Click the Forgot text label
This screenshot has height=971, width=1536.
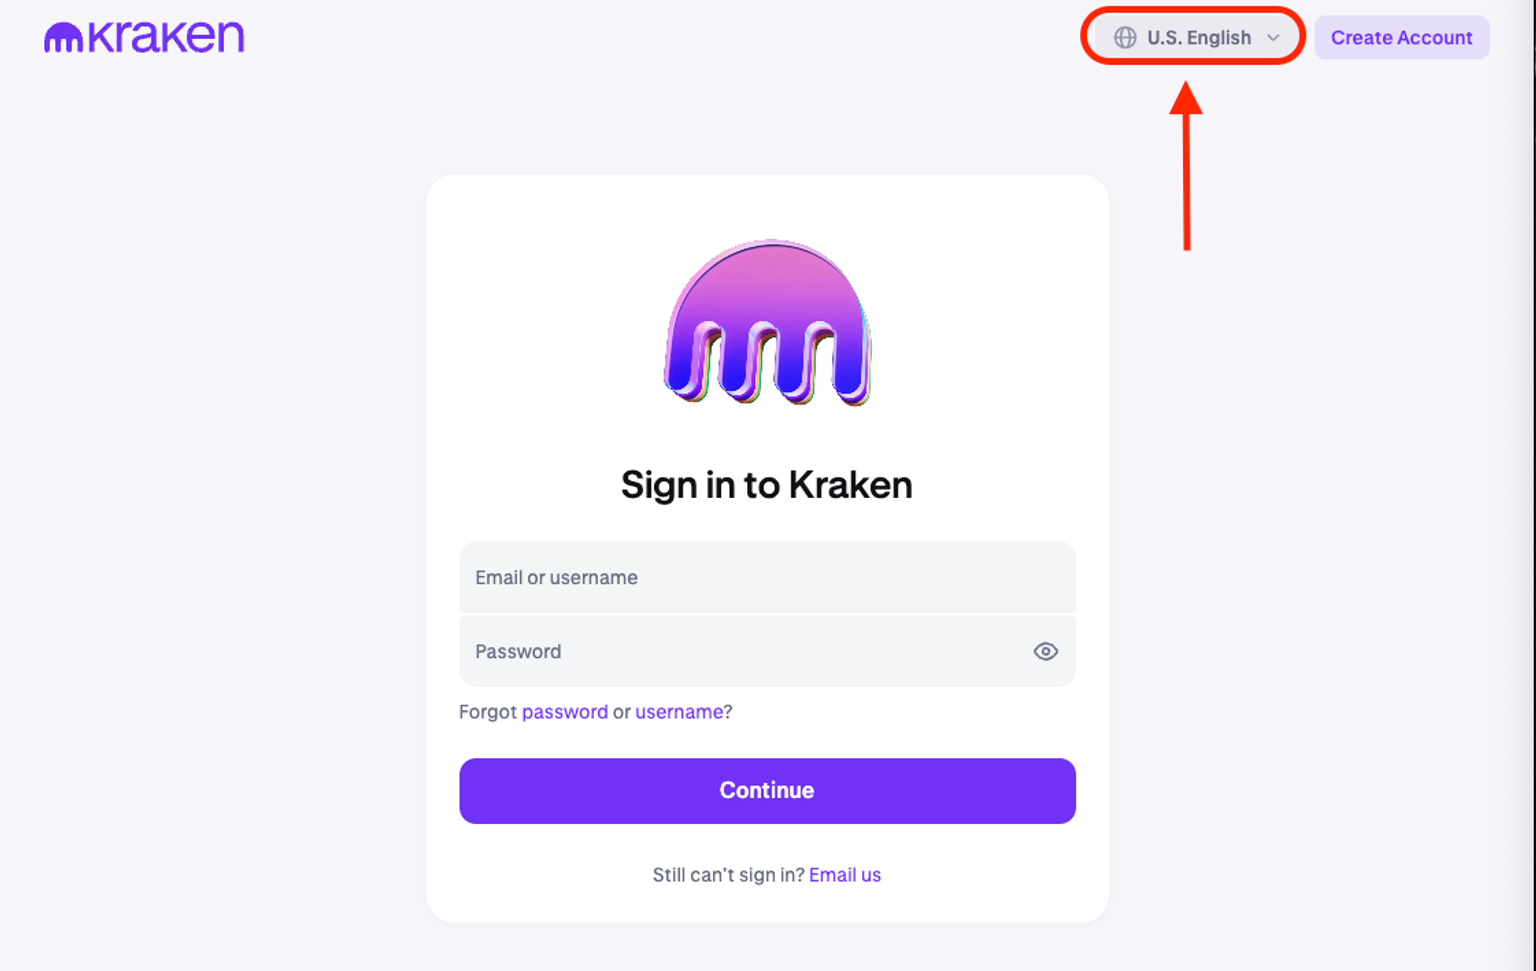pos(487,712)
